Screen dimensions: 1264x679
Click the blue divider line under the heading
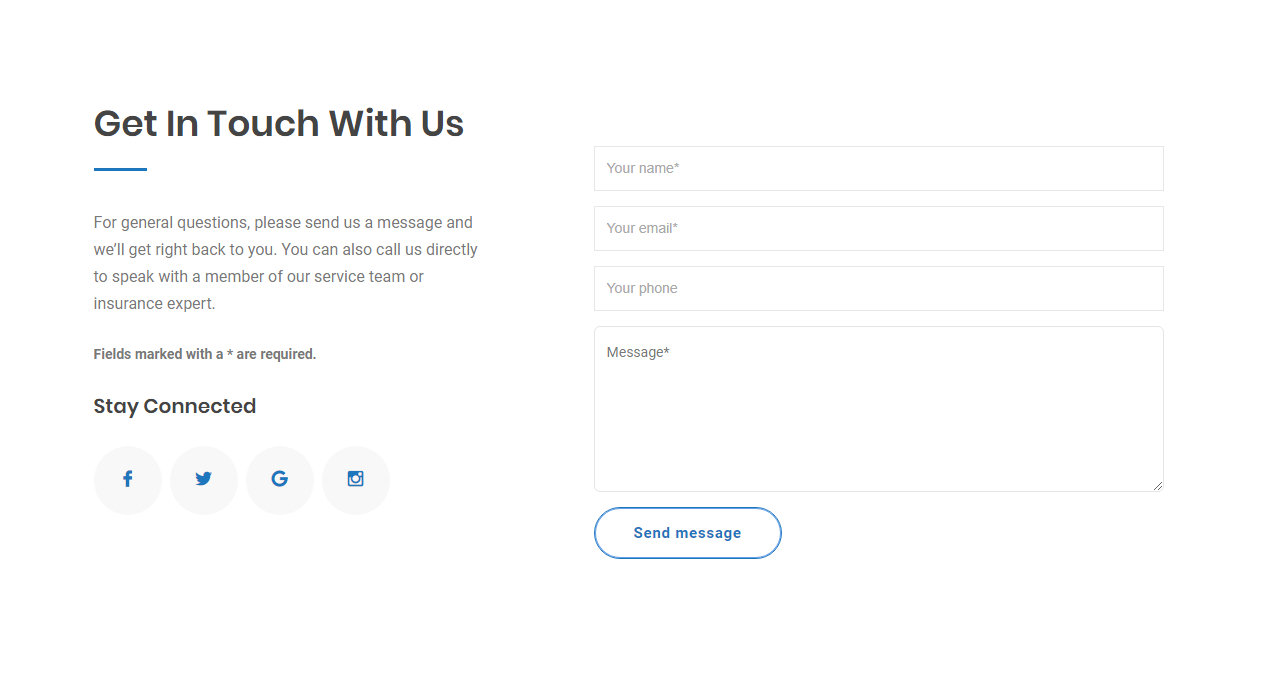pyautogui.click(x=120, y=169)
